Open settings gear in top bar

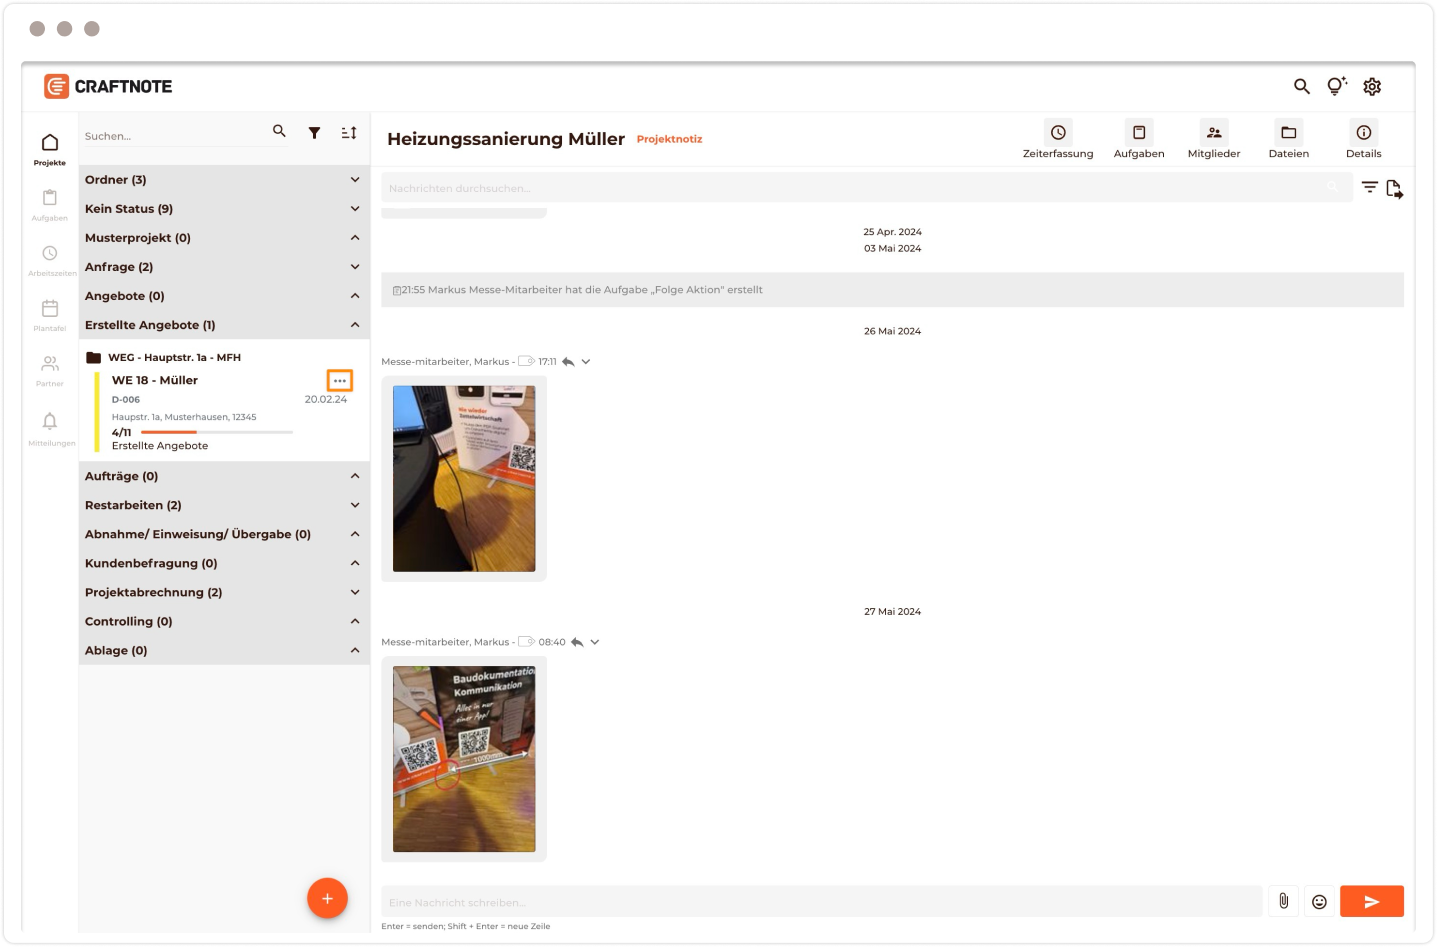point(1372,87)
